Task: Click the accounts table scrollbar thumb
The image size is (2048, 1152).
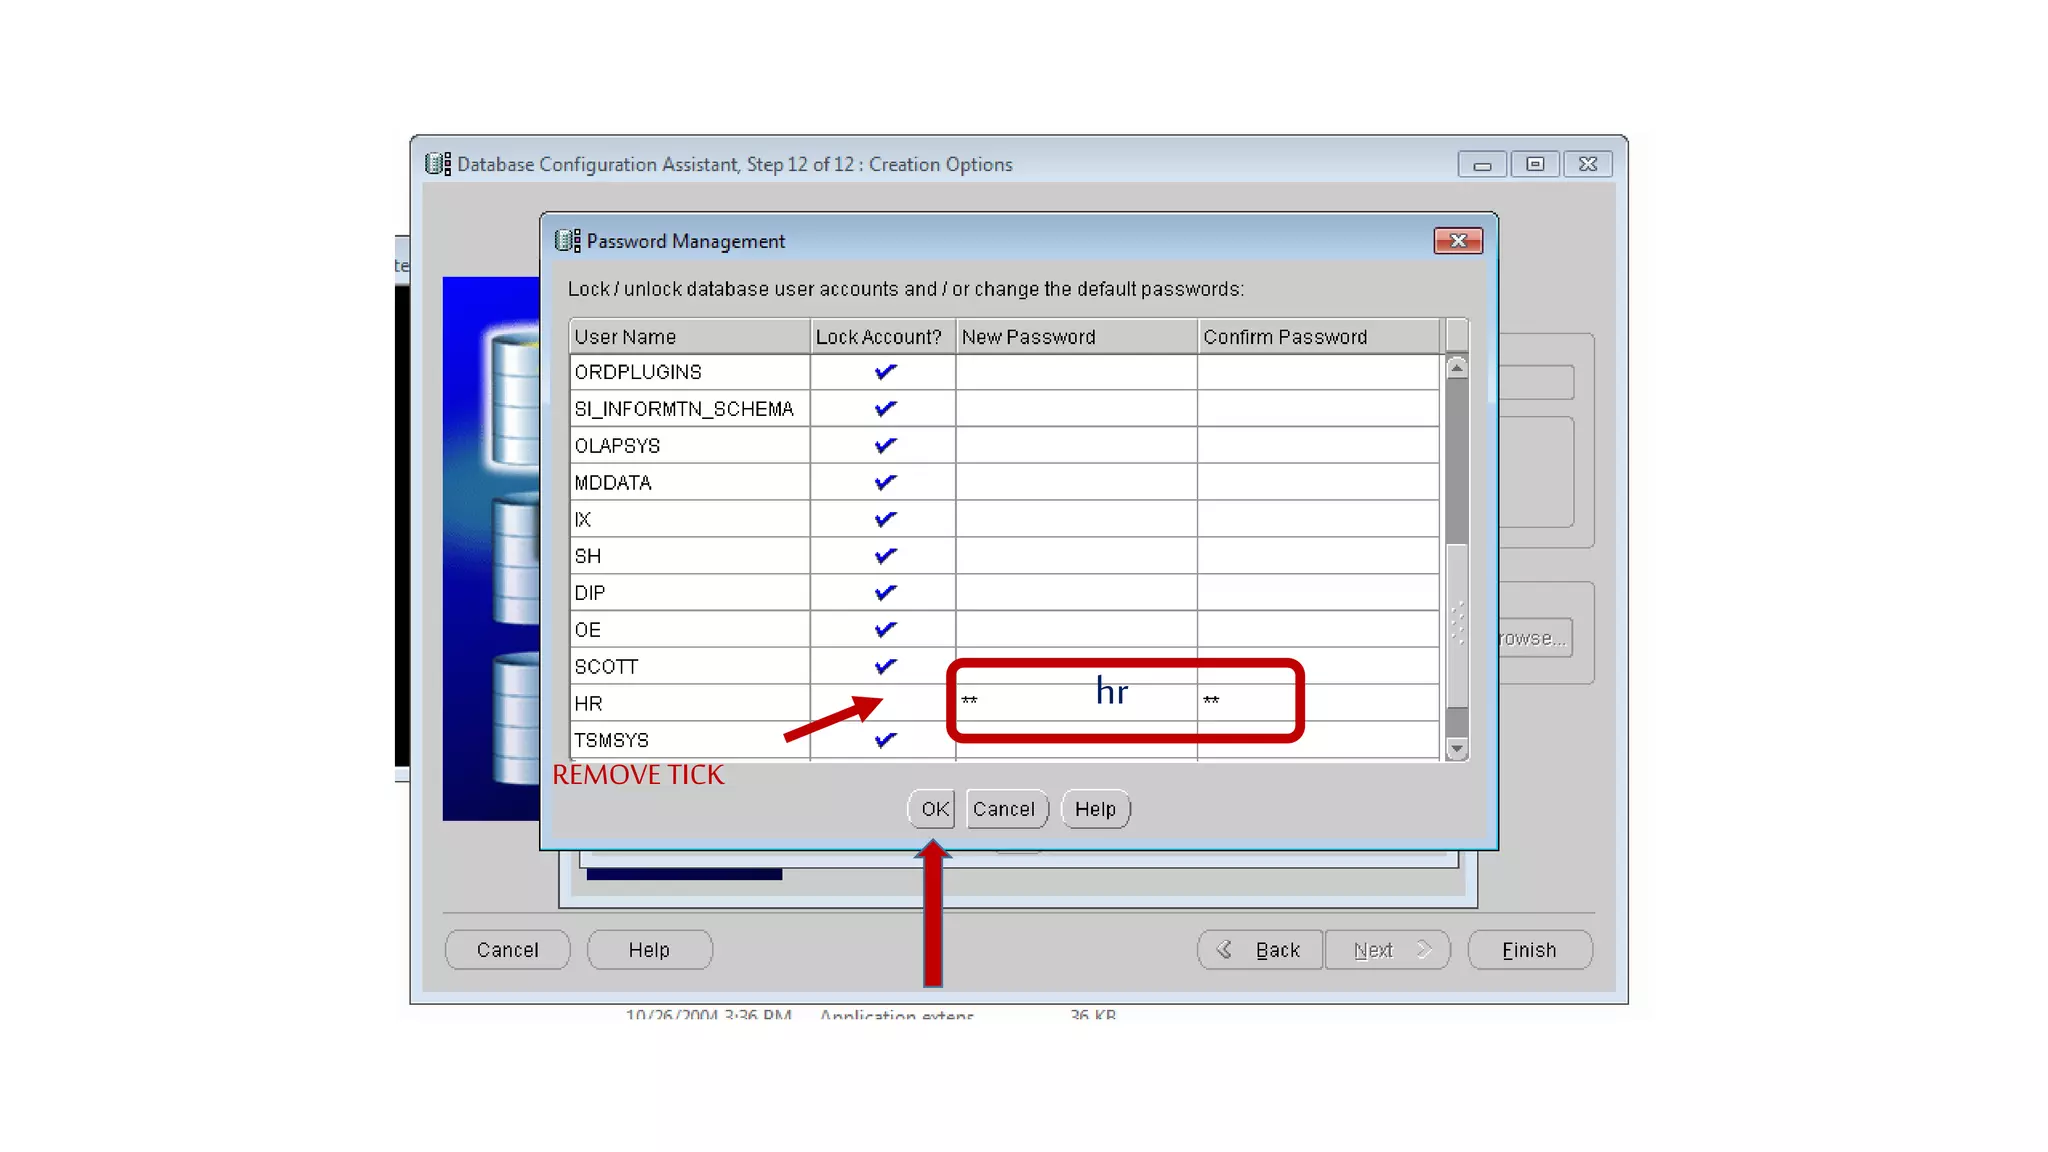Action: click(x=1457, y=625)
